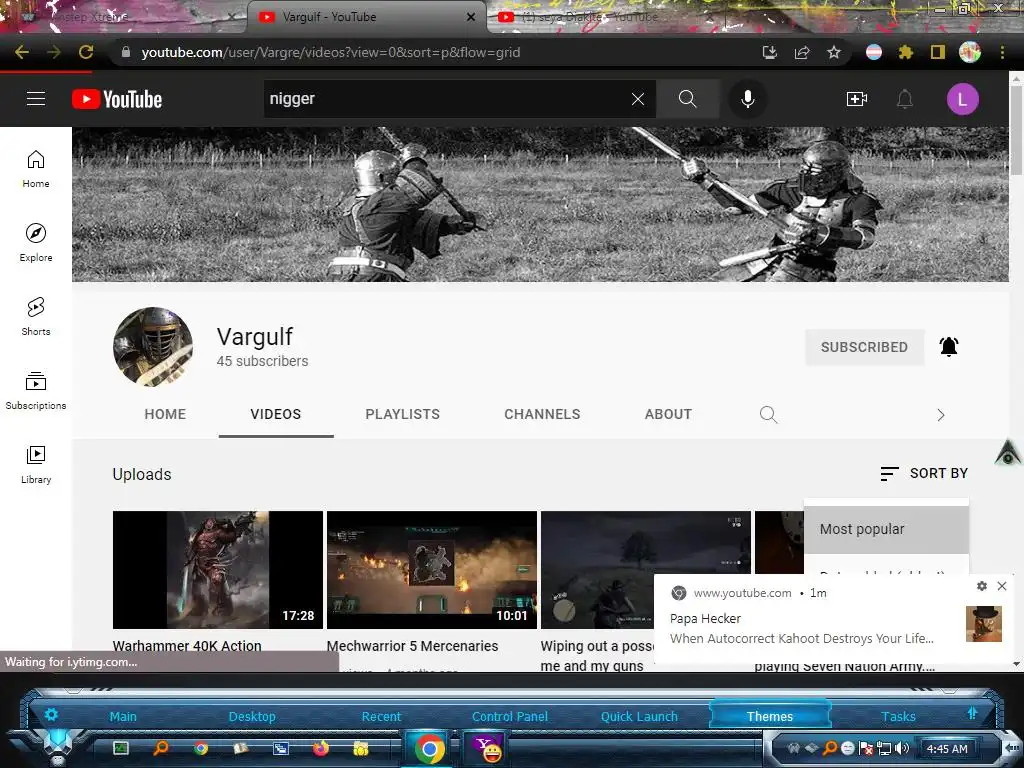Click the magnifier search button in the header
The height and width of the screenshot is (768, 1024).
click(x=687, y=99)
